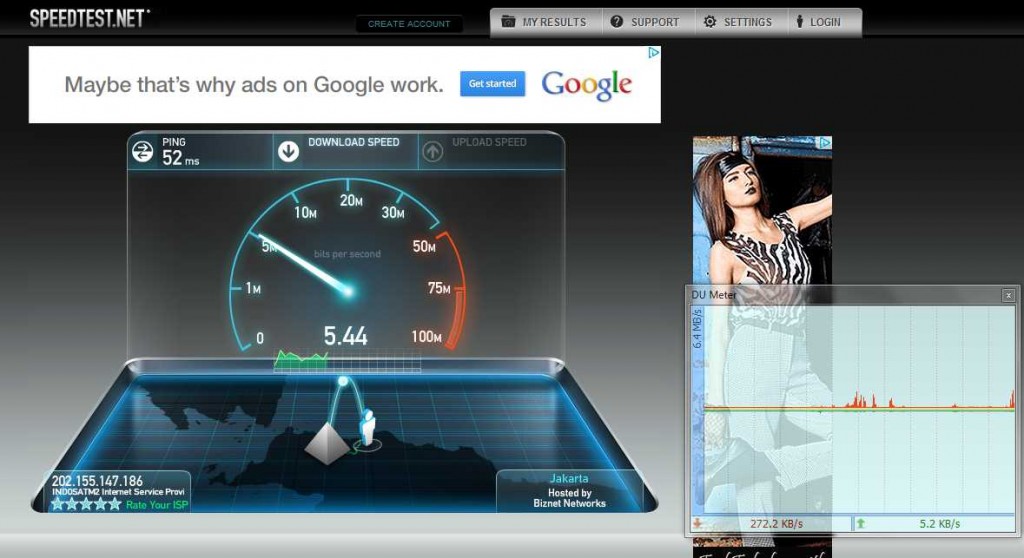
Task: Click the 5.2 KB/s upload rate
Action: tap(940, 524)
